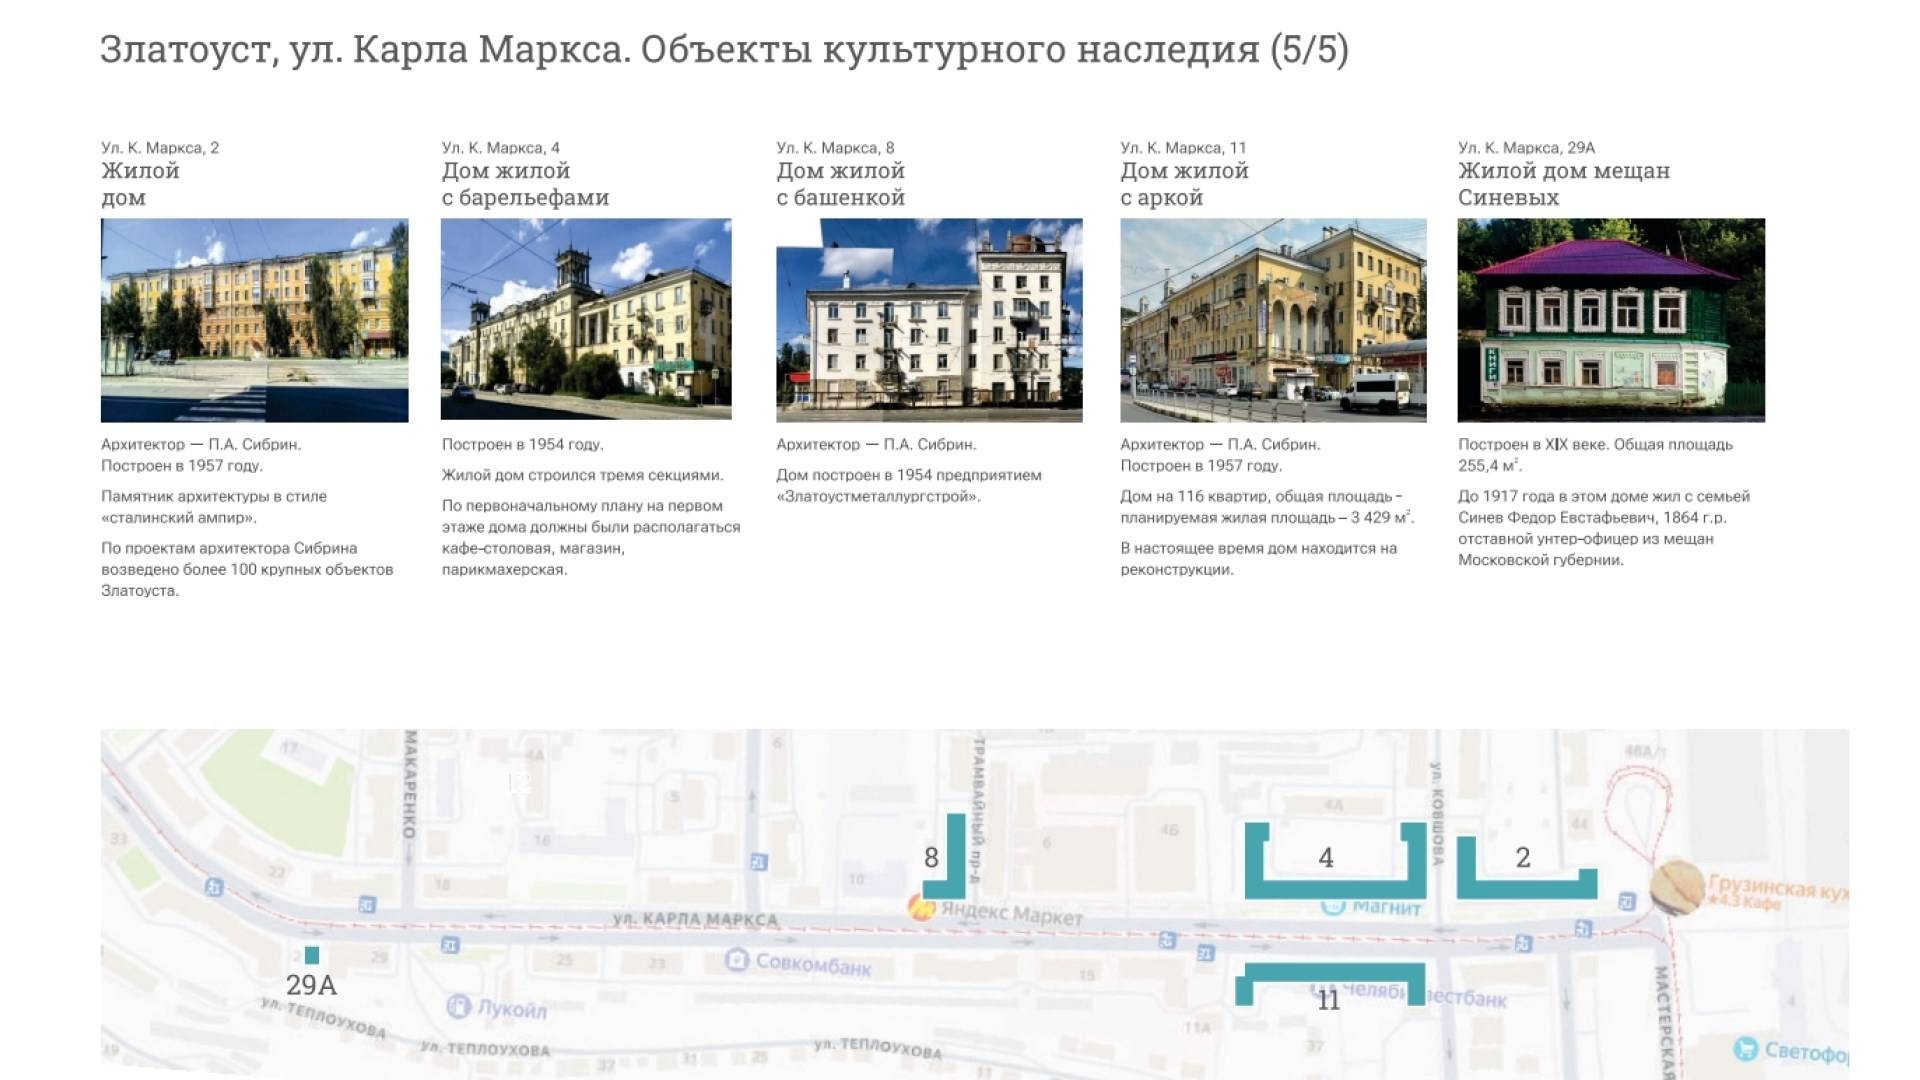This screenshot has width=1920, height=1080.
Task: Click the Sovcombank map icon
Action: click(737, 960)
